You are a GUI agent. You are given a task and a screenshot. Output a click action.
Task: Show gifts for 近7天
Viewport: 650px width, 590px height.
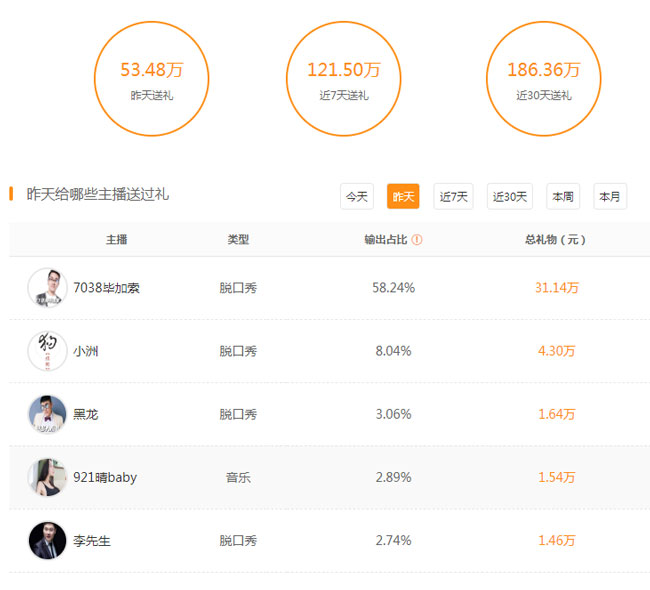454,197
